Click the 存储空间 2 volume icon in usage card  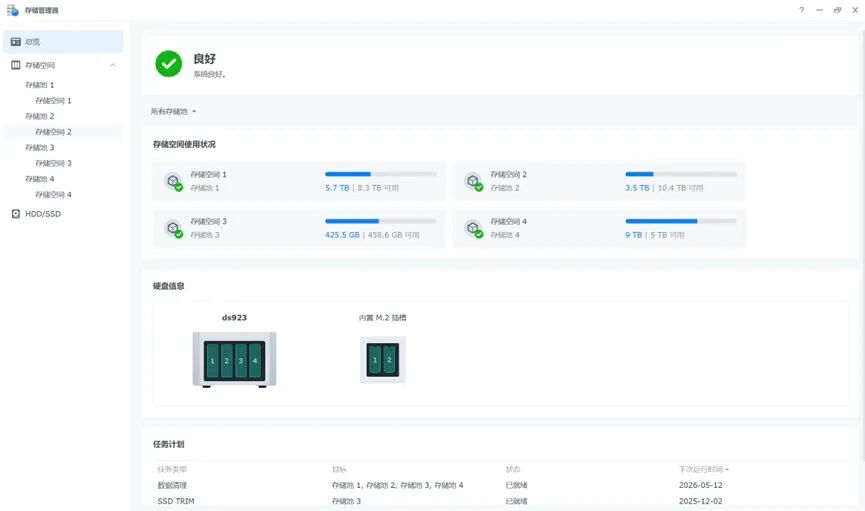(x=474, y=182)
